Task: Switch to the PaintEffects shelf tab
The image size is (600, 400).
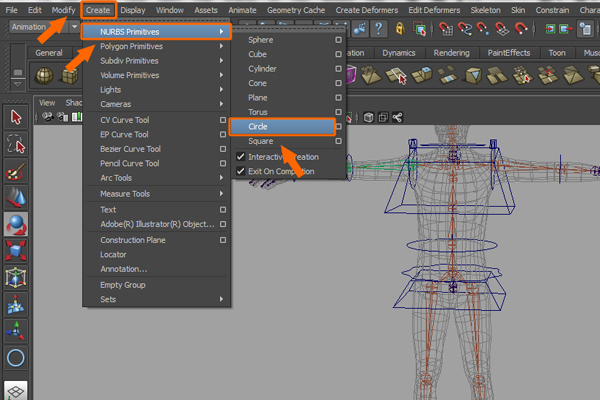Action: tap(509, 53)
